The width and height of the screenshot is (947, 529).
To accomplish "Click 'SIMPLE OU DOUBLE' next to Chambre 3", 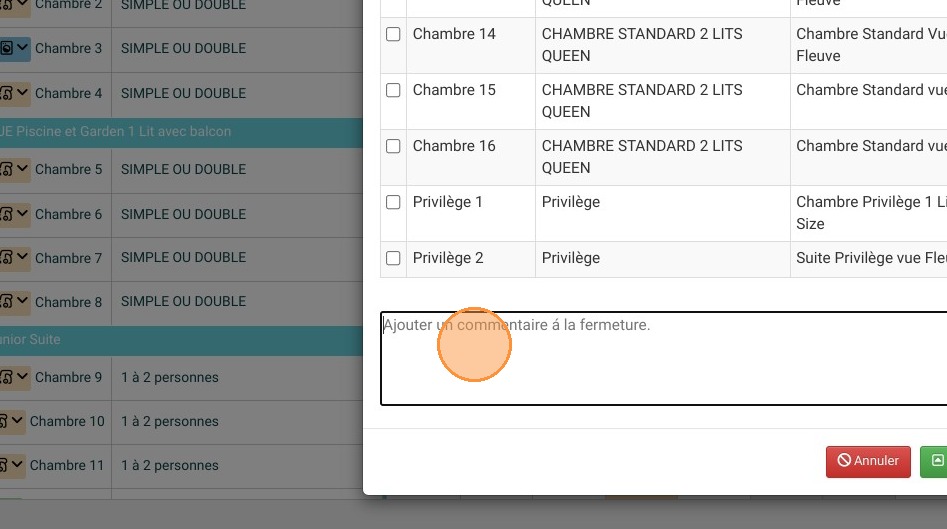I will pyautogui.click(x=184, y=48).
